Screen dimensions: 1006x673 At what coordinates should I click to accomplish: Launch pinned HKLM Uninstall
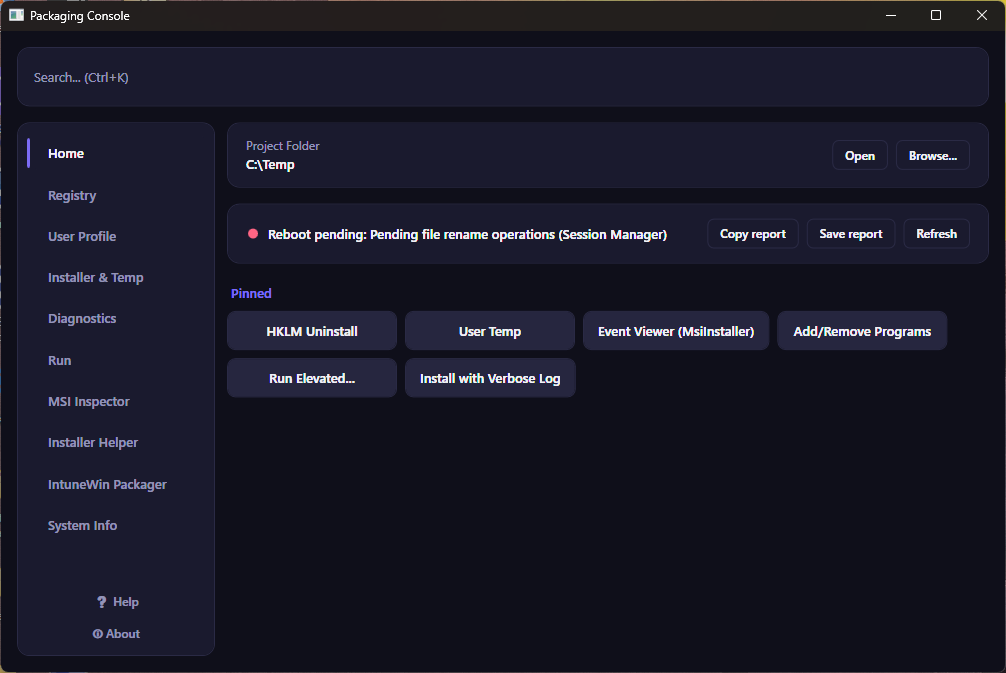click(x=312, y=331)
